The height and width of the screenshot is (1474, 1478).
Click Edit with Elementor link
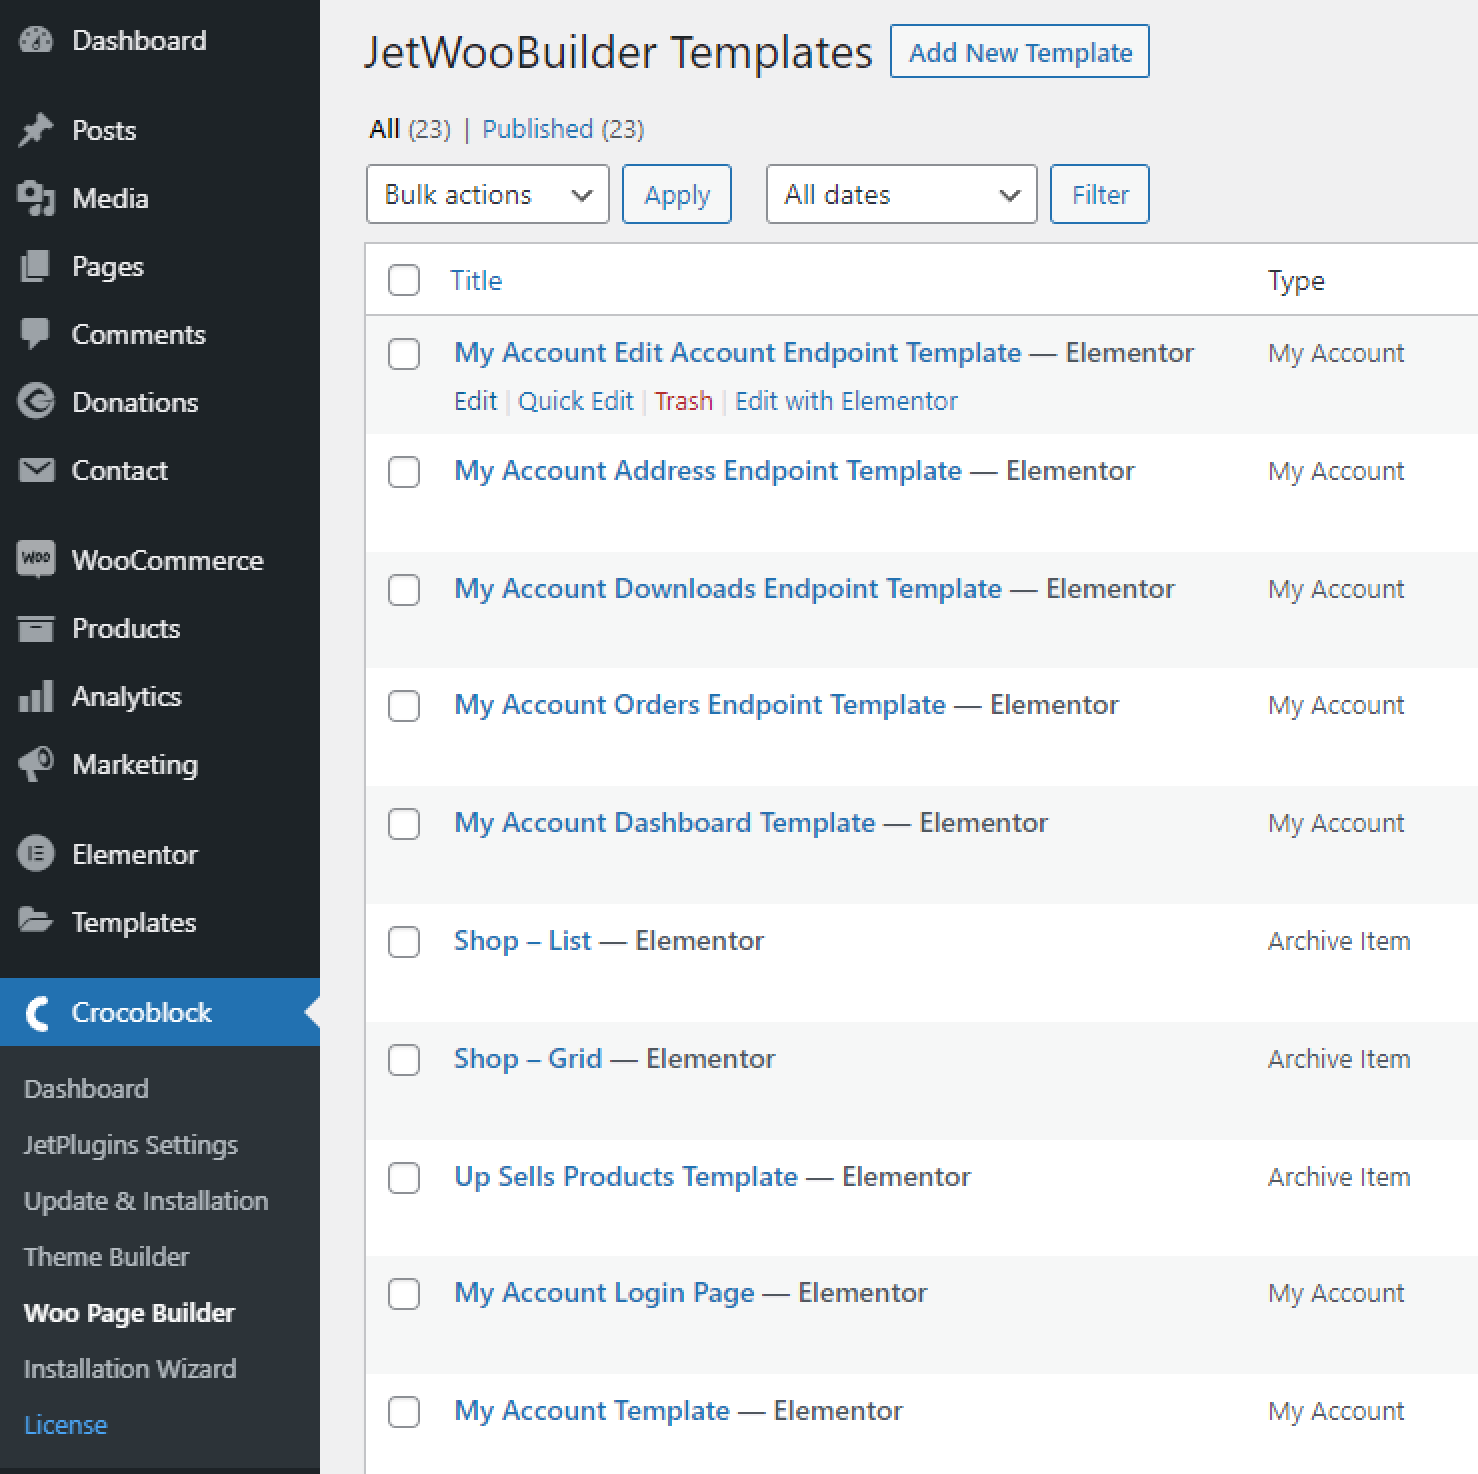tap(846, 401)
